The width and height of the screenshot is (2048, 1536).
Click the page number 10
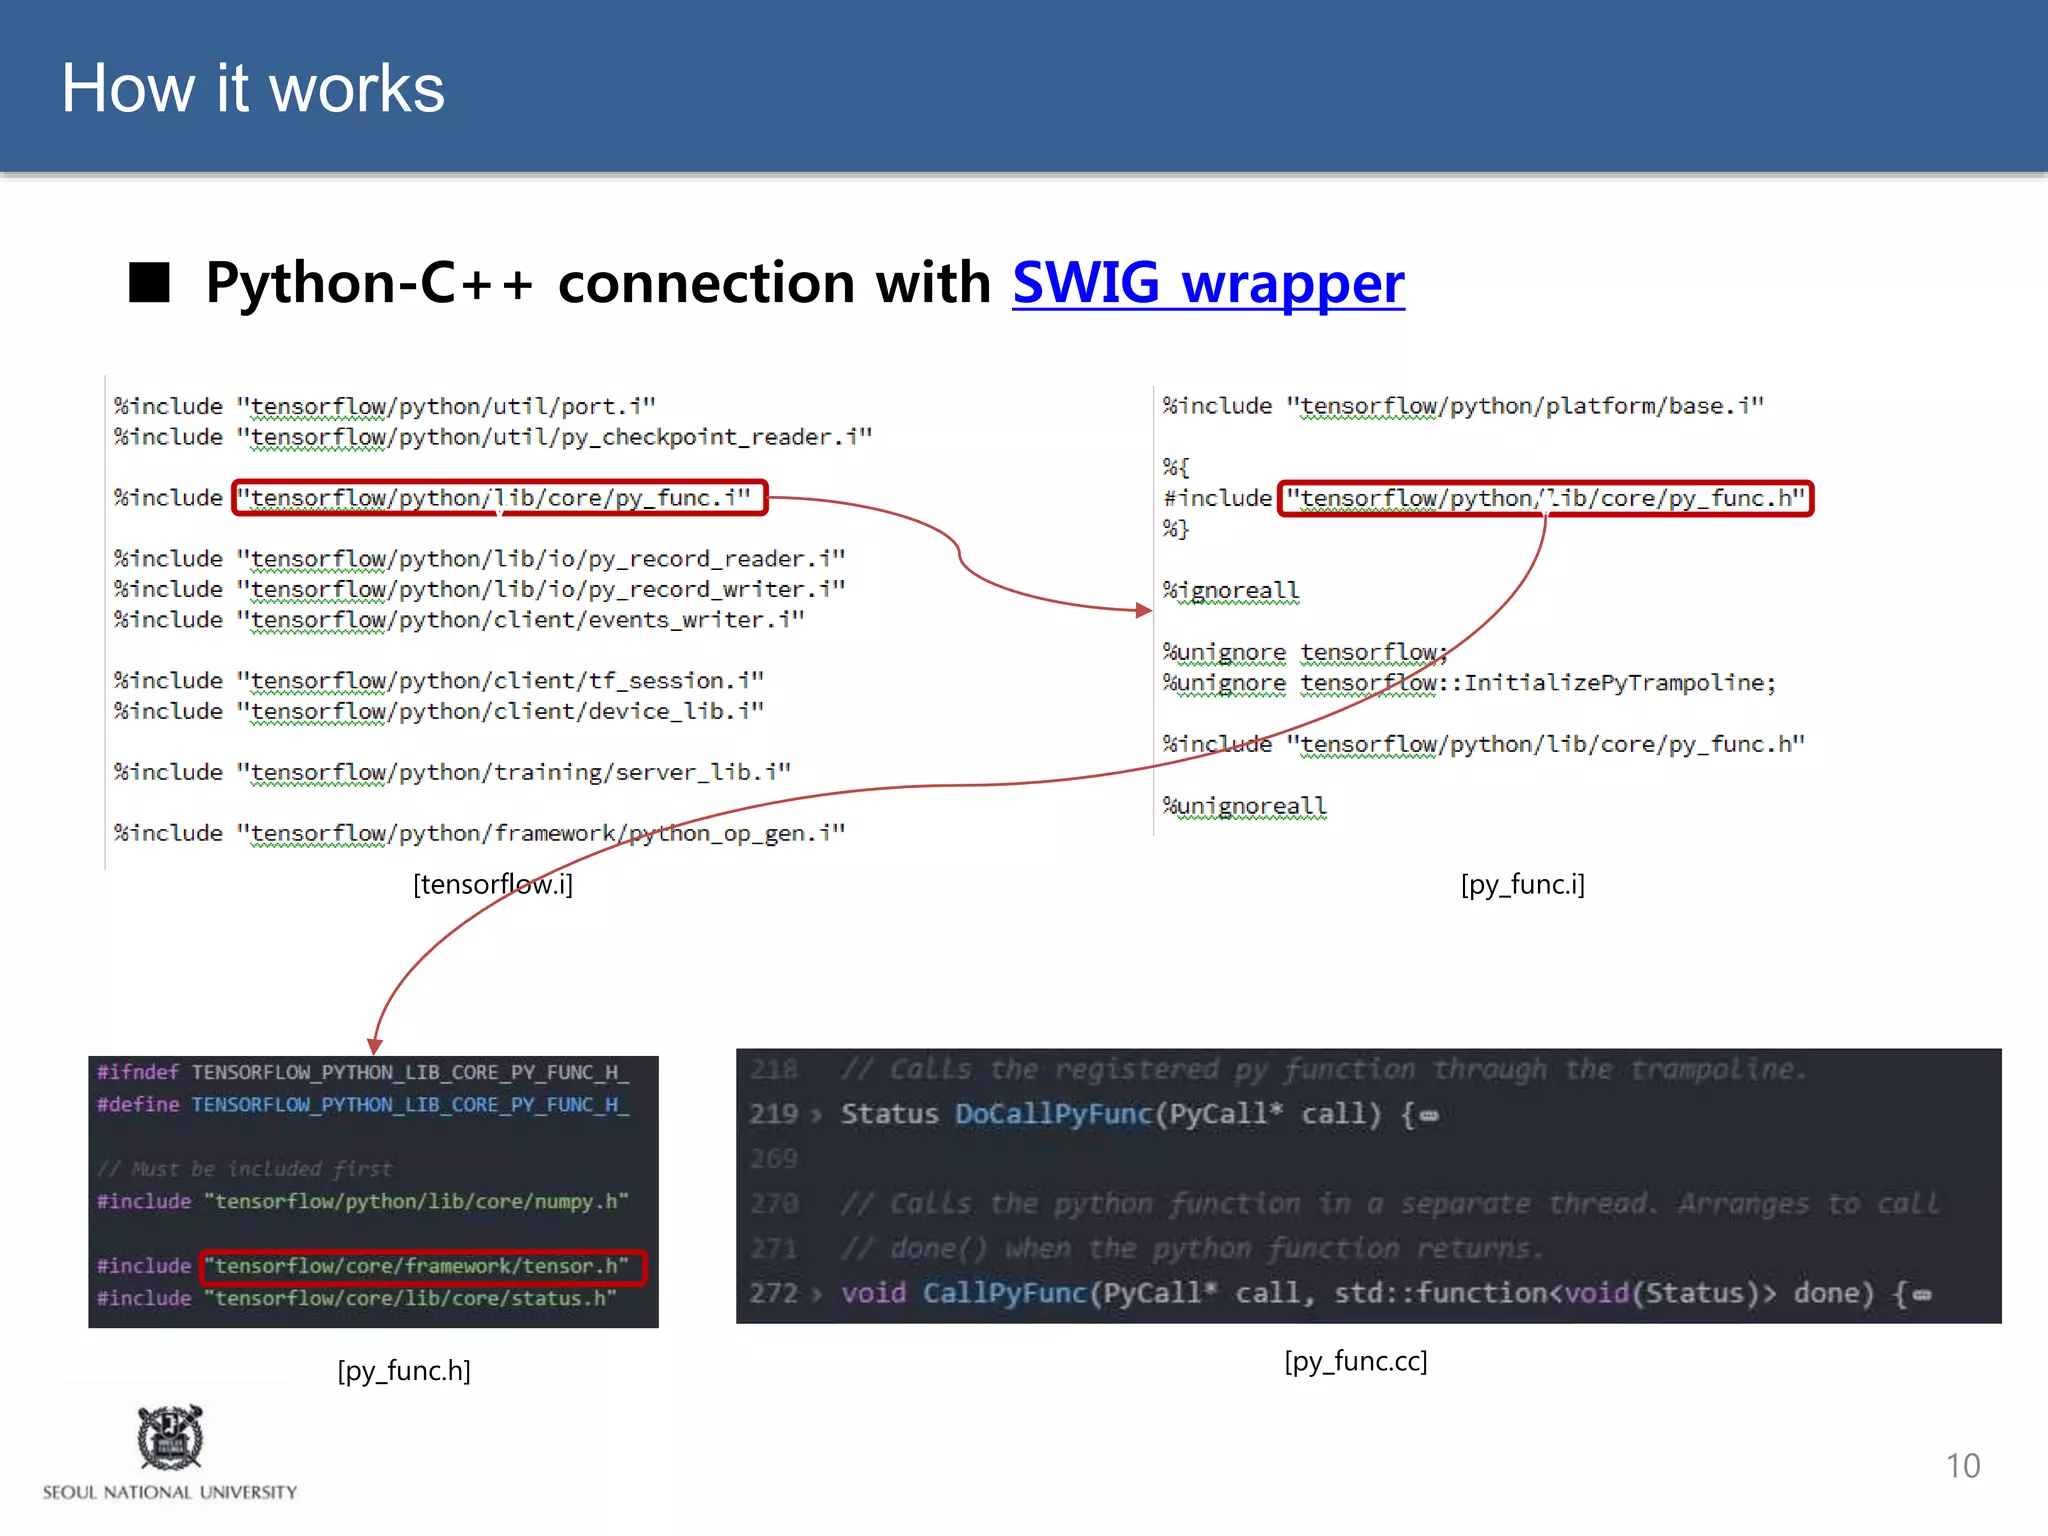[x=1962, y=1466]
